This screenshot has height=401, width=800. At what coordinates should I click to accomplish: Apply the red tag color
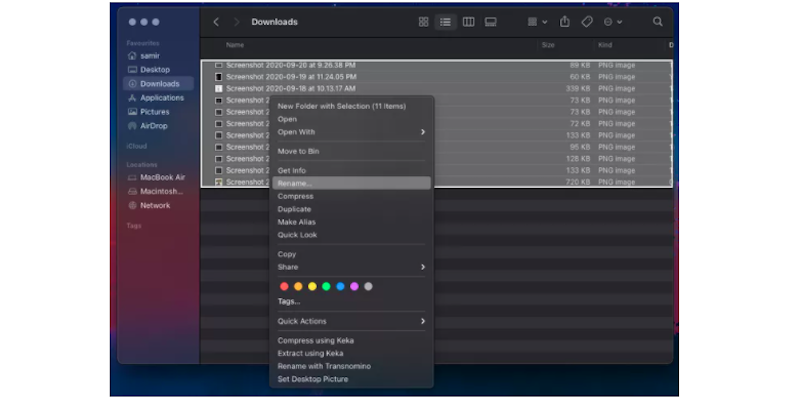284,286
